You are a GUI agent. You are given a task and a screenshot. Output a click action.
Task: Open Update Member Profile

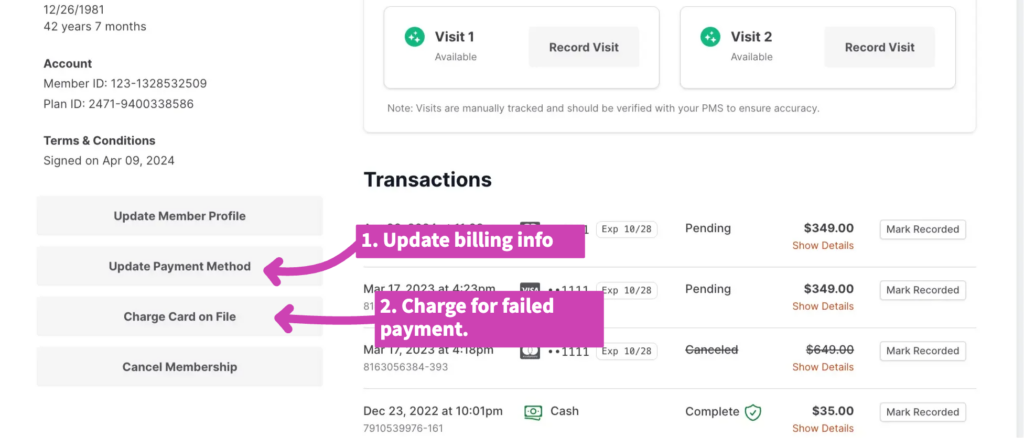(x=179, y=216)
